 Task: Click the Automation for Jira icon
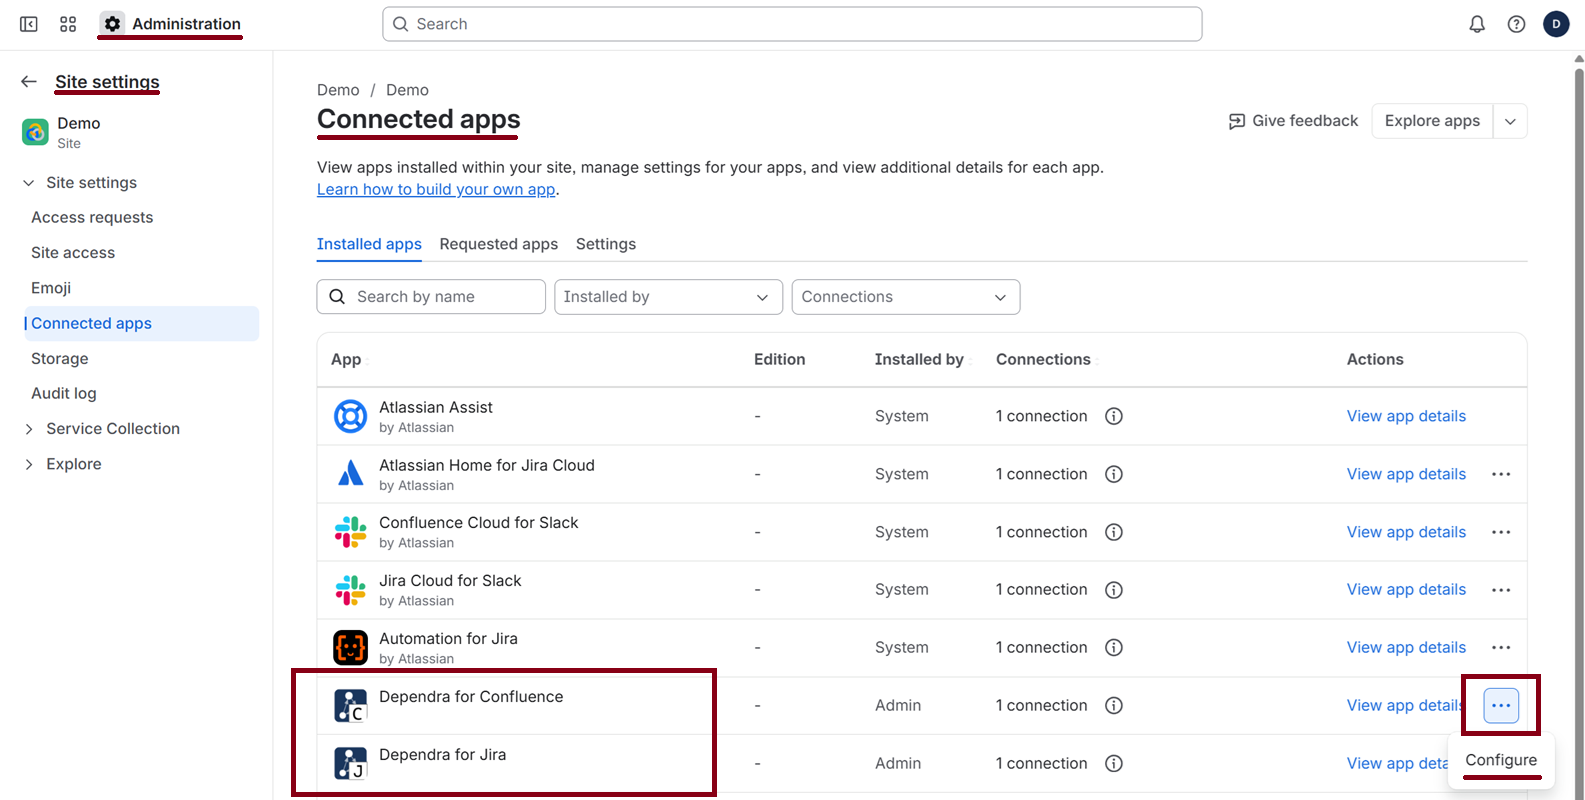(x=350, y=648)
